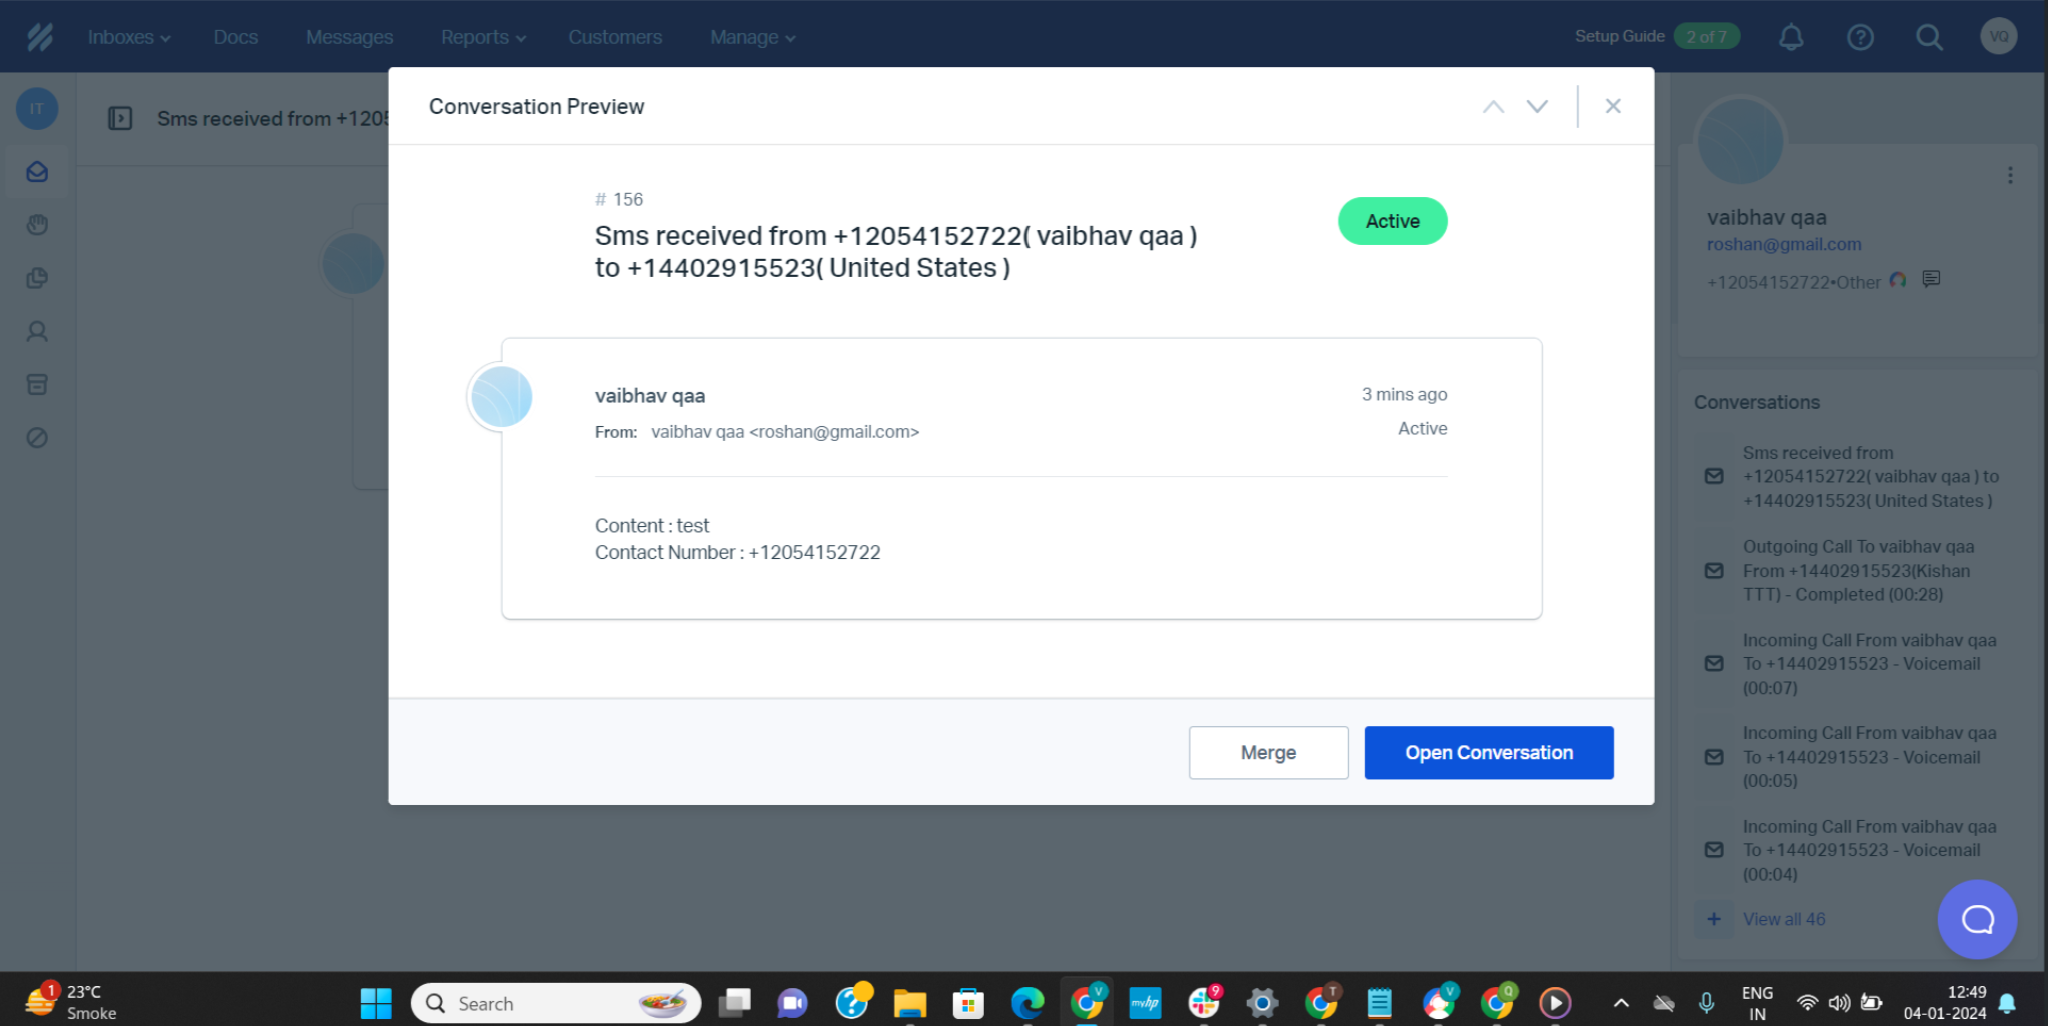The width and height of the screenshot is (2048, 1026).
Task: Open the Beacon chat bubble button
Action: [1977, 919]
